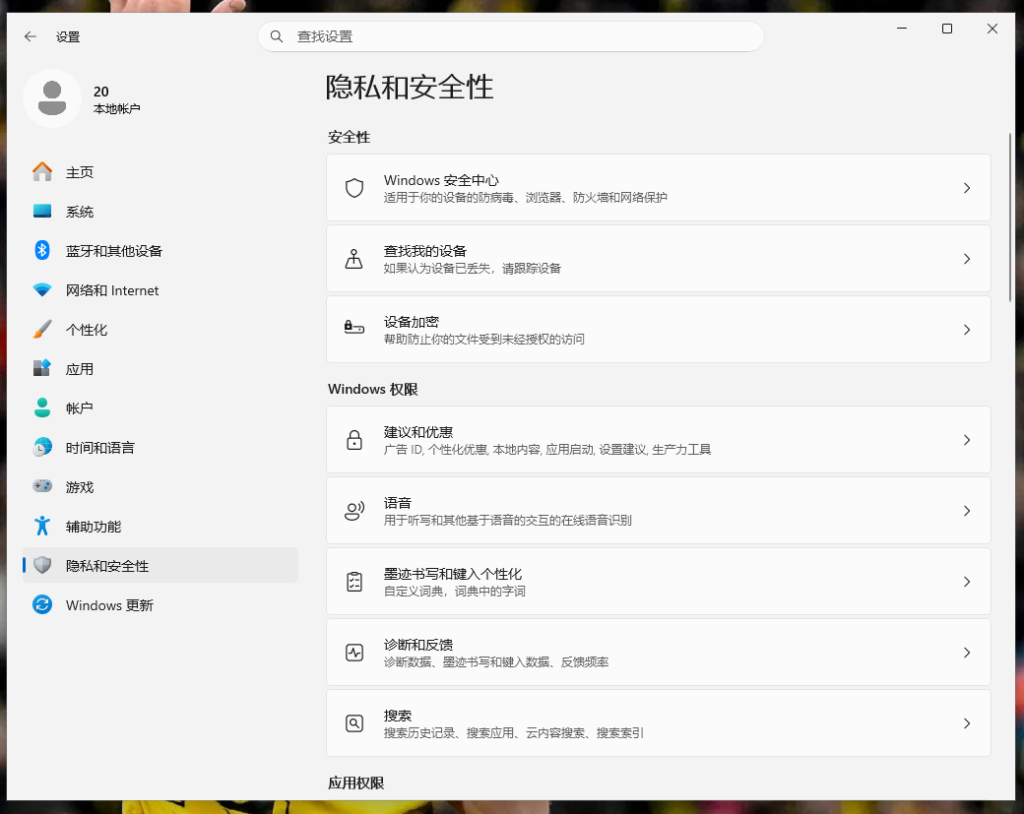The height and width of the screenshot is (814, 1024).
Task: Expand Windows 安全中心 chevron
Action: coord(967,188)
